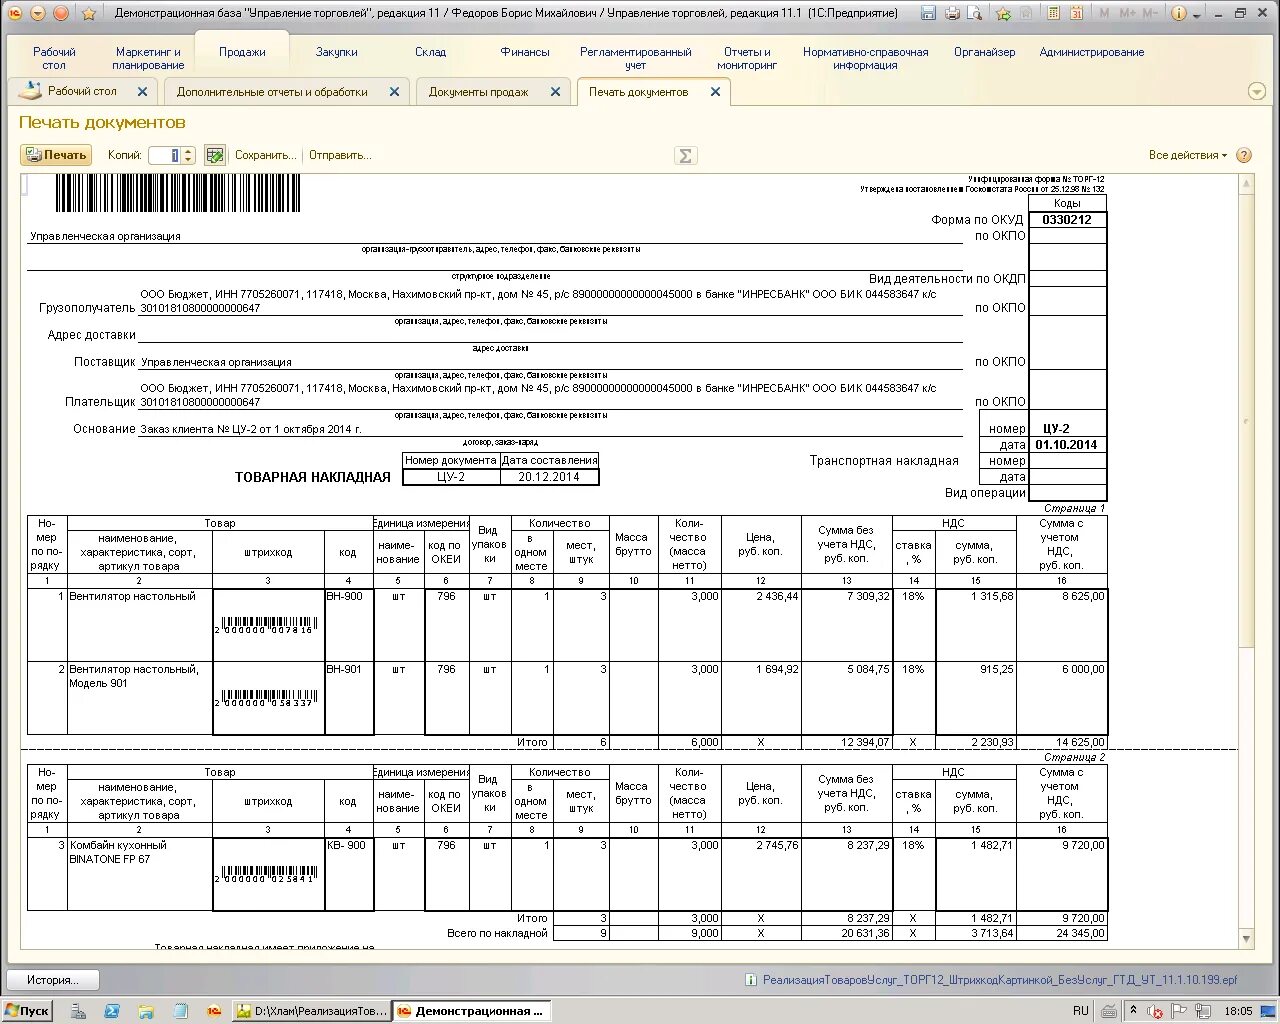The width and height of the screenshot is (1280, 1024).
Task: Click the Save (floppy disk) icon in title bar
Action: 928,13
